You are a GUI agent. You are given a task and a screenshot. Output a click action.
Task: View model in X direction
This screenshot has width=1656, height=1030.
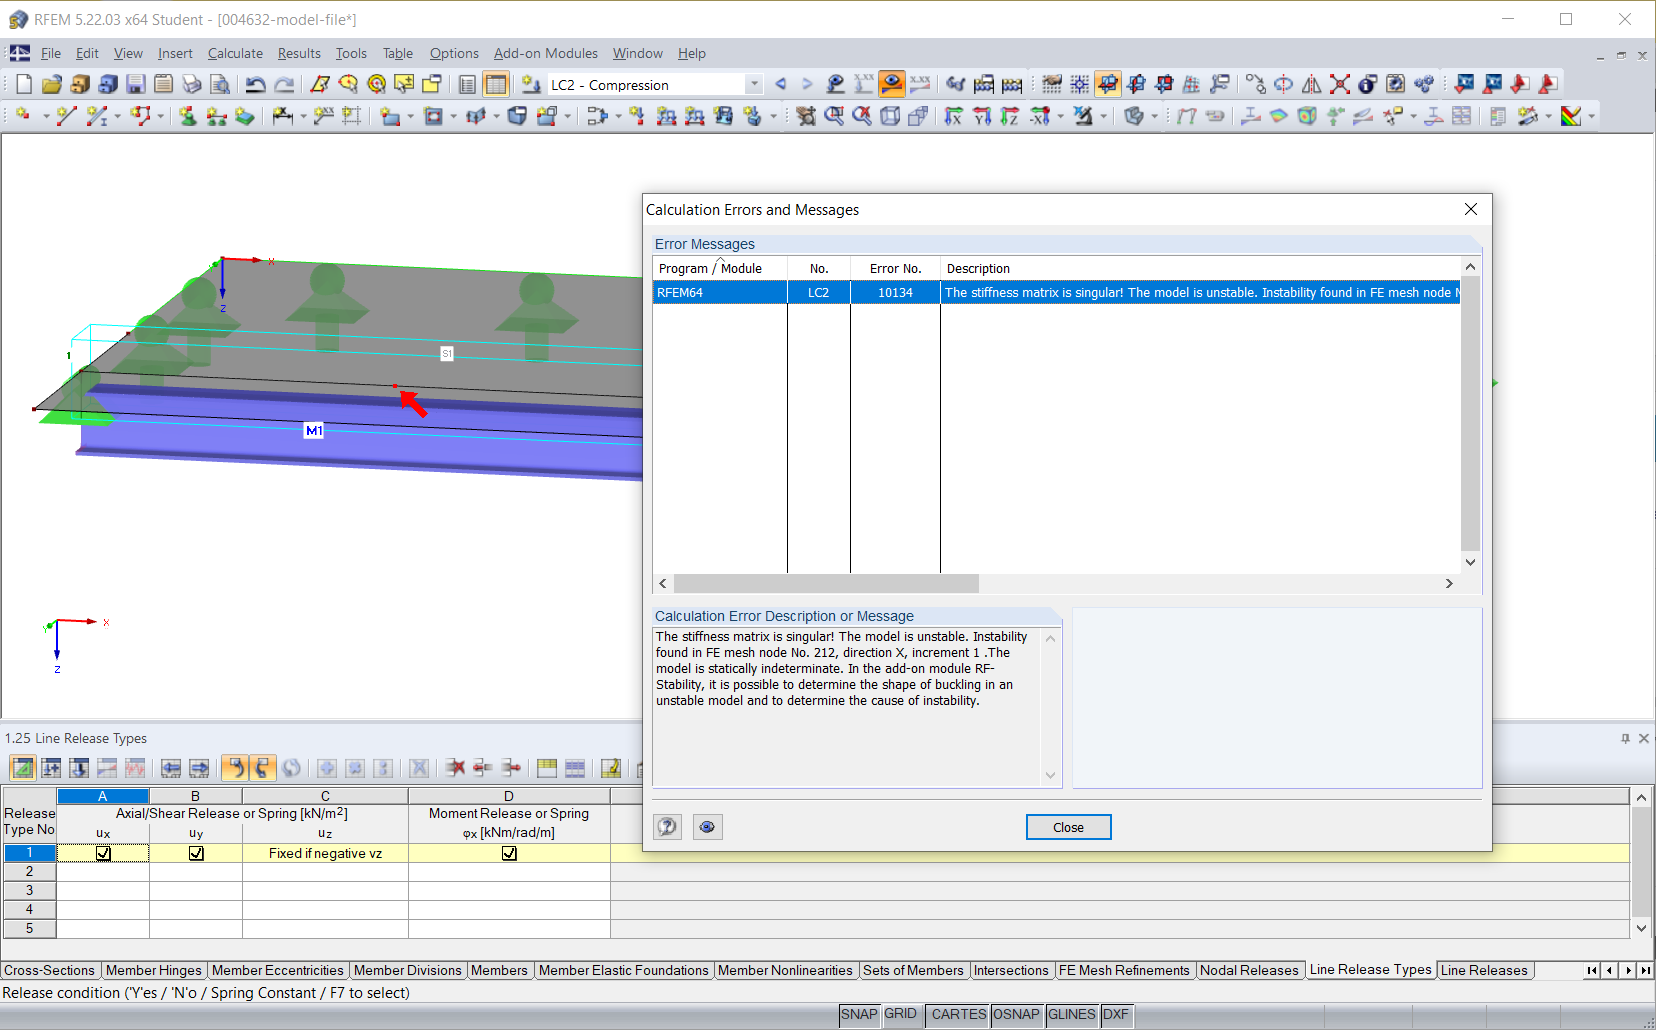[954, 117]
